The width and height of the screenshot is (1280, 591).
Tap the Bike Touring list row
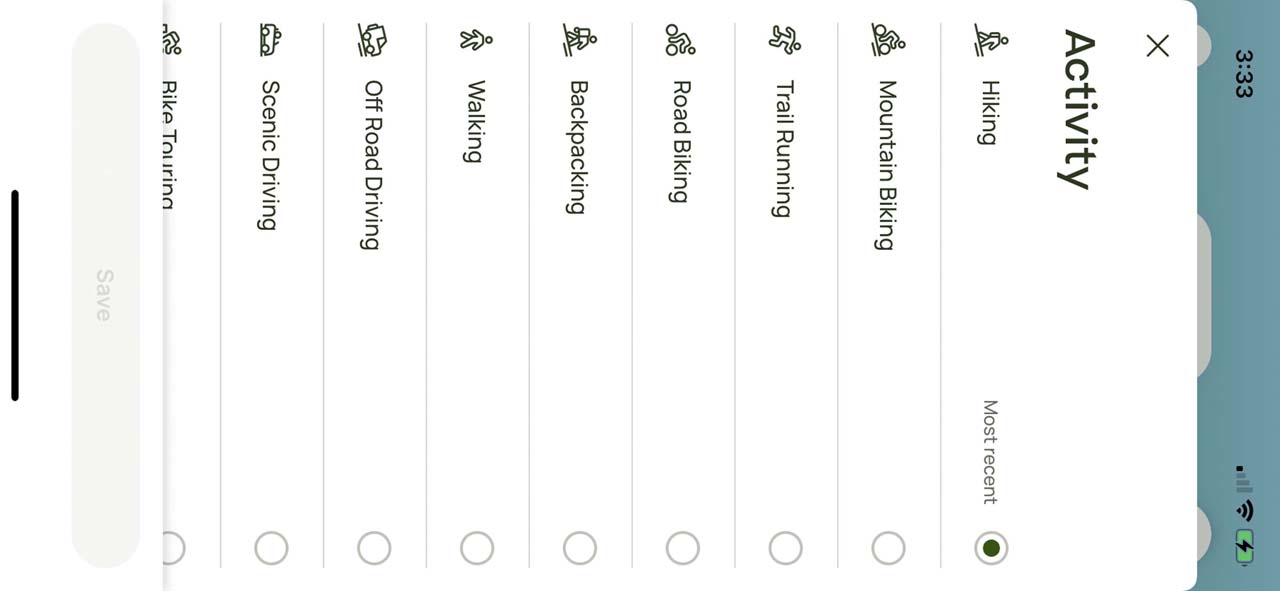(x=172, y=295)
